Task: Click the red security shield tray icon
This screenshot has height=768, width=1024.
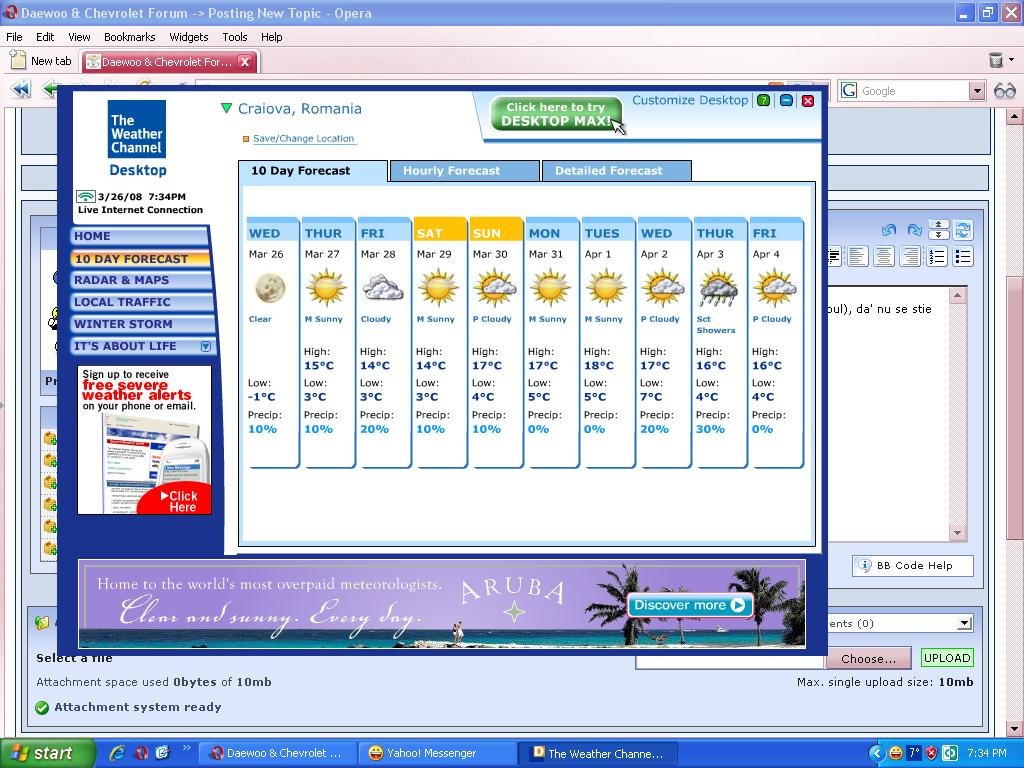Action: coord(932,753)
